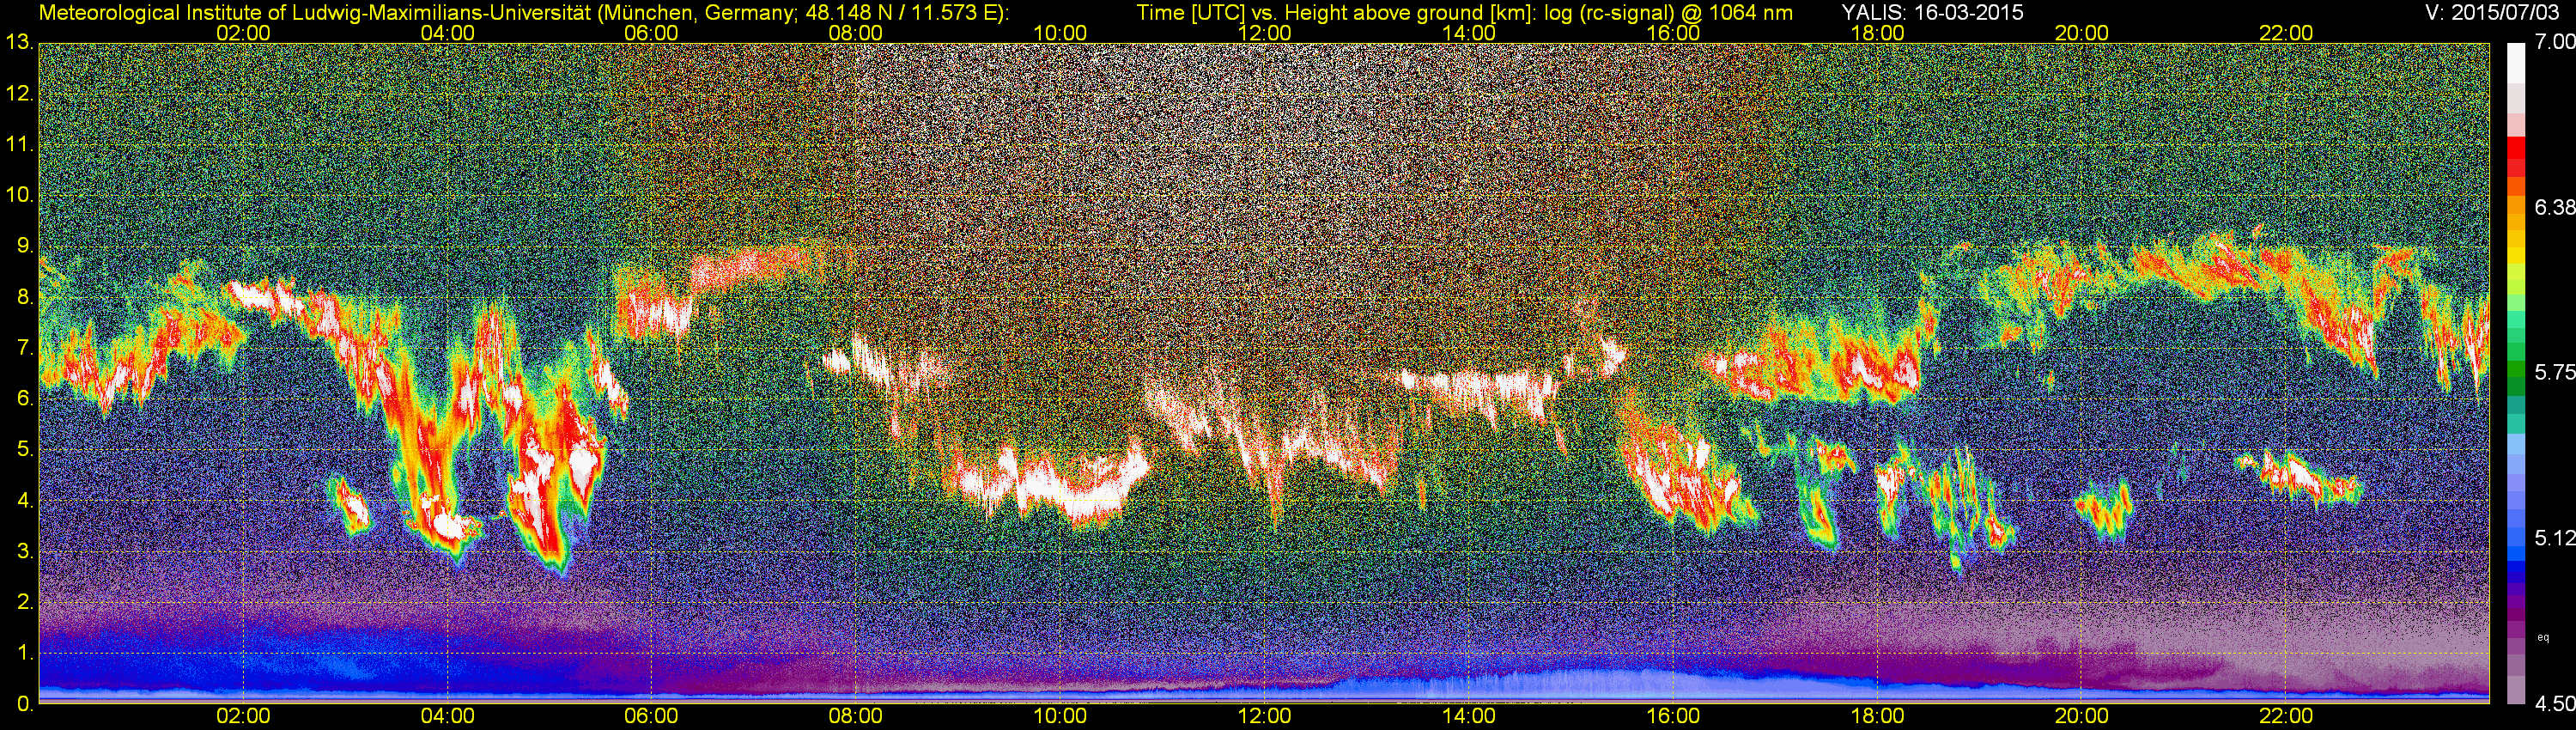Click the 7.00 value on the color scale
Screen dimensions: 2576x730
click(x=2554, y=42)
